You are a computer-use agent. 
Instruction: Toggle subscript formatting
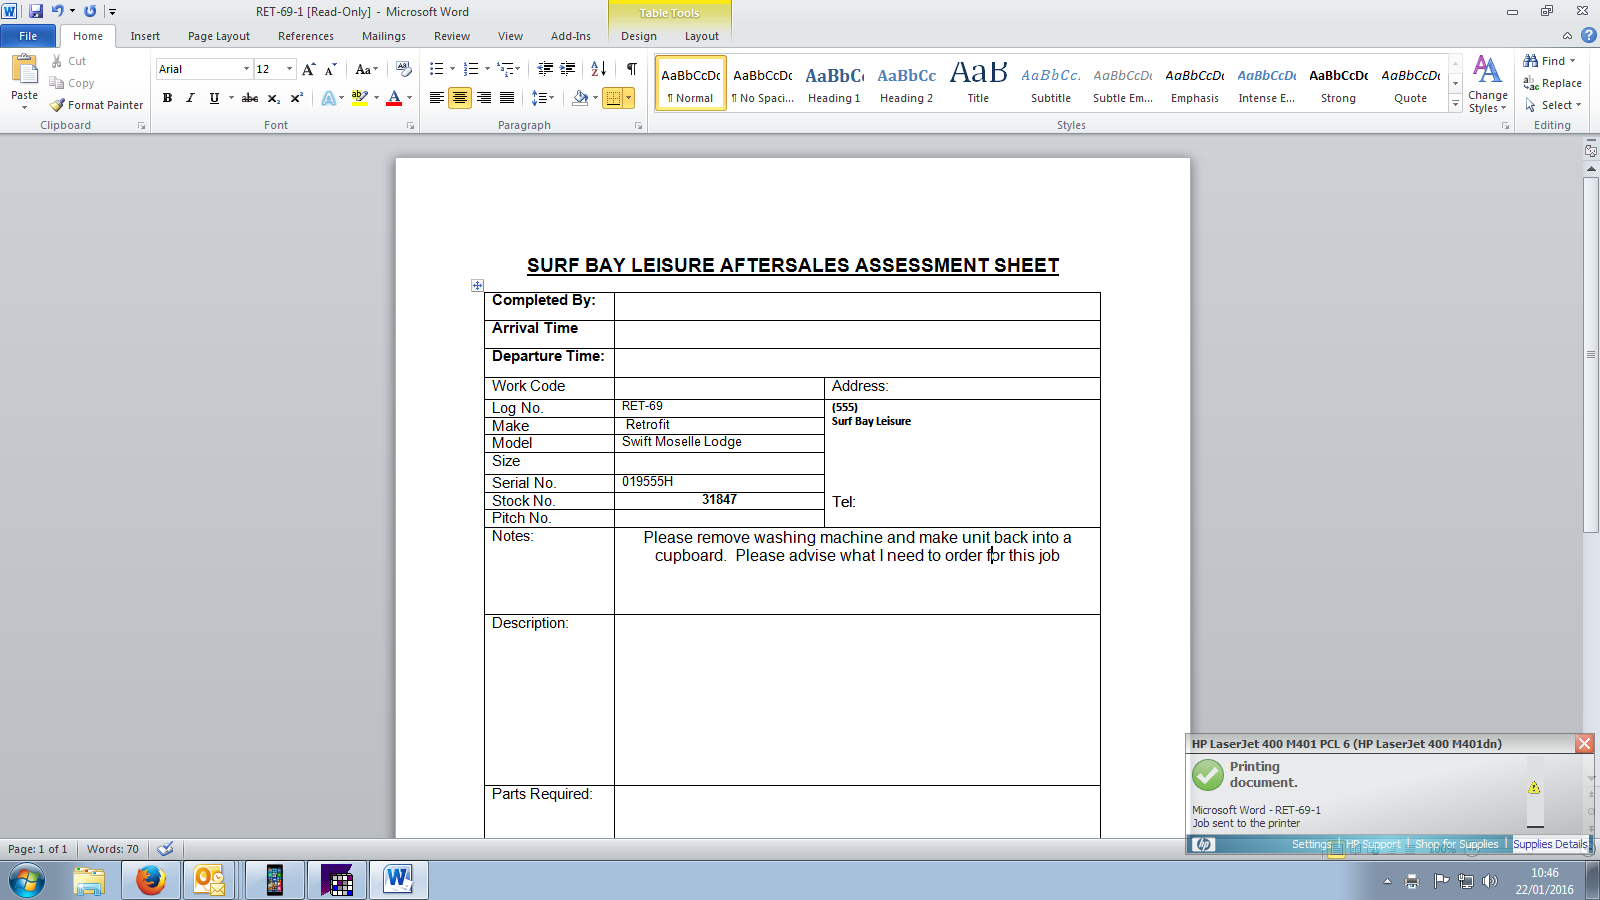pyautogui.click(x=273, y=98)
